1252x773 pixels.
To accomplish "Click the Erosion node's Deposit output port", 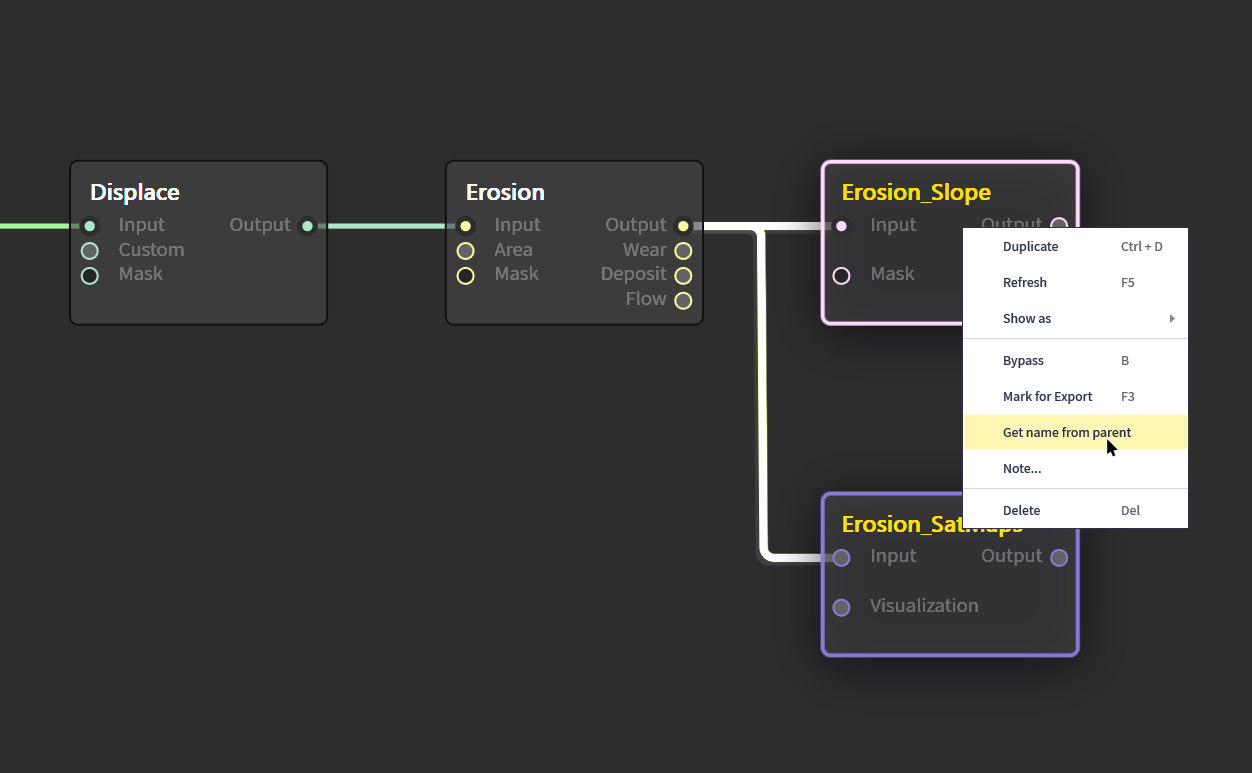I will pos(683,275).
